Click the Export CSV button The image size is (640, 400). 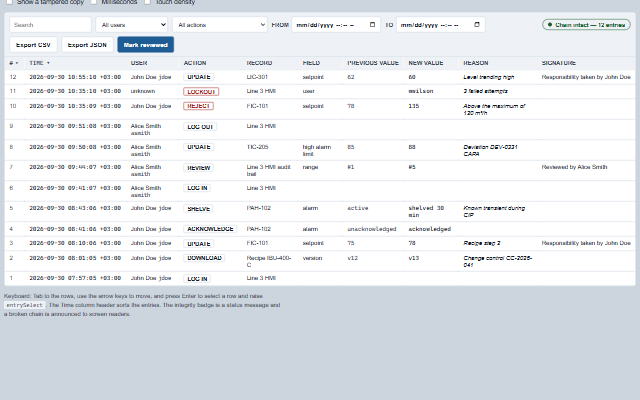33,44
